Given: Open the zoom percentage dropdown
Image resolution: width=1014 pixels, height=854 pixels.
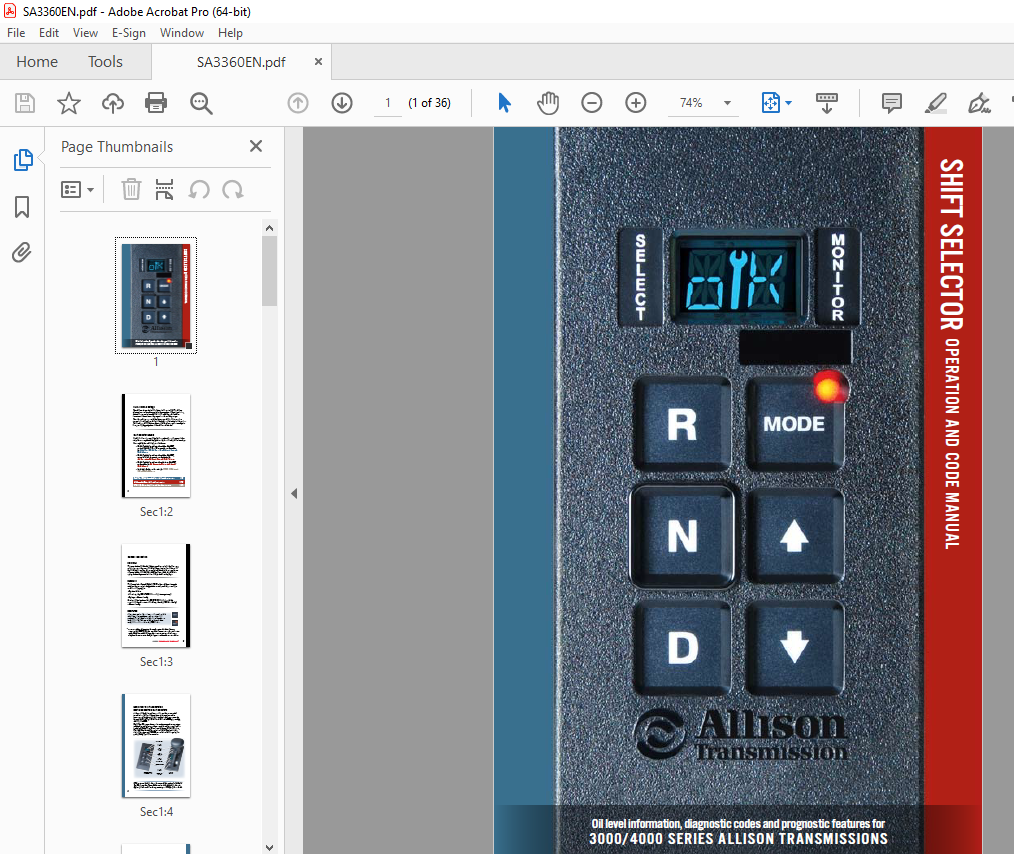Looking at the screenshot, I should click(727, 103).
